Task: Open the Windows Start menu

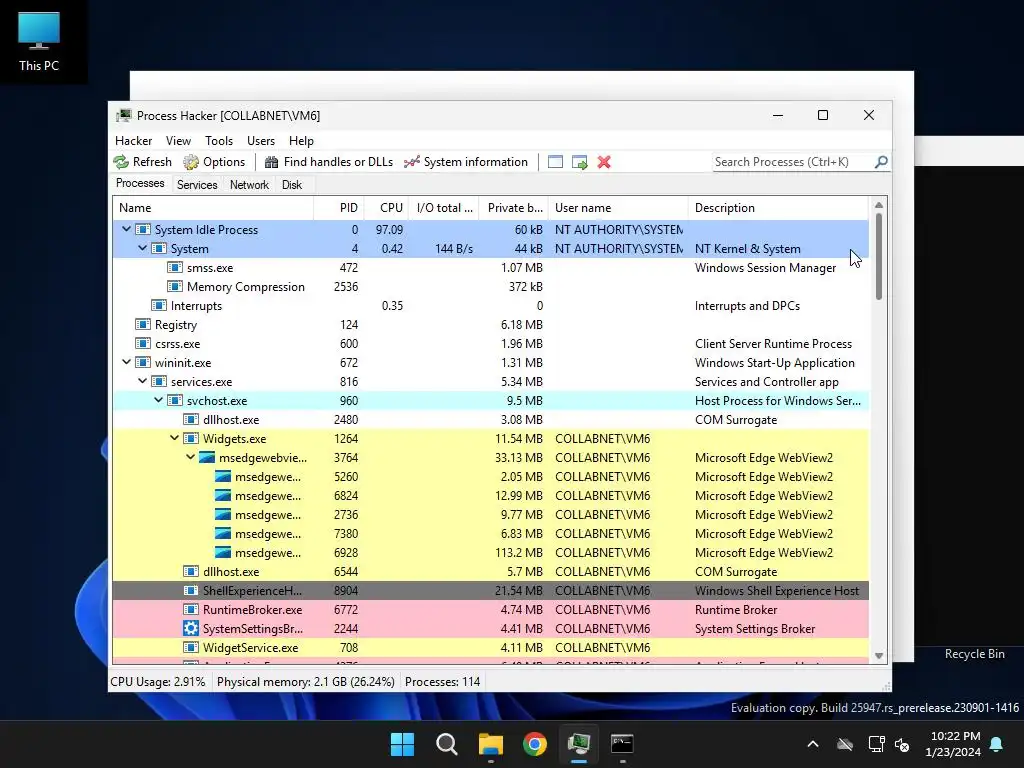Action: point(402,744)
